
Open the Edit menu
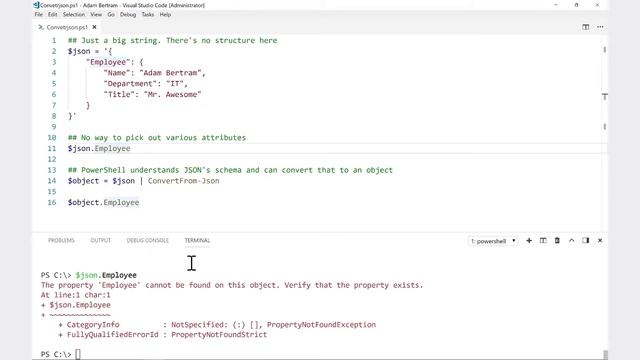(53, 14)
